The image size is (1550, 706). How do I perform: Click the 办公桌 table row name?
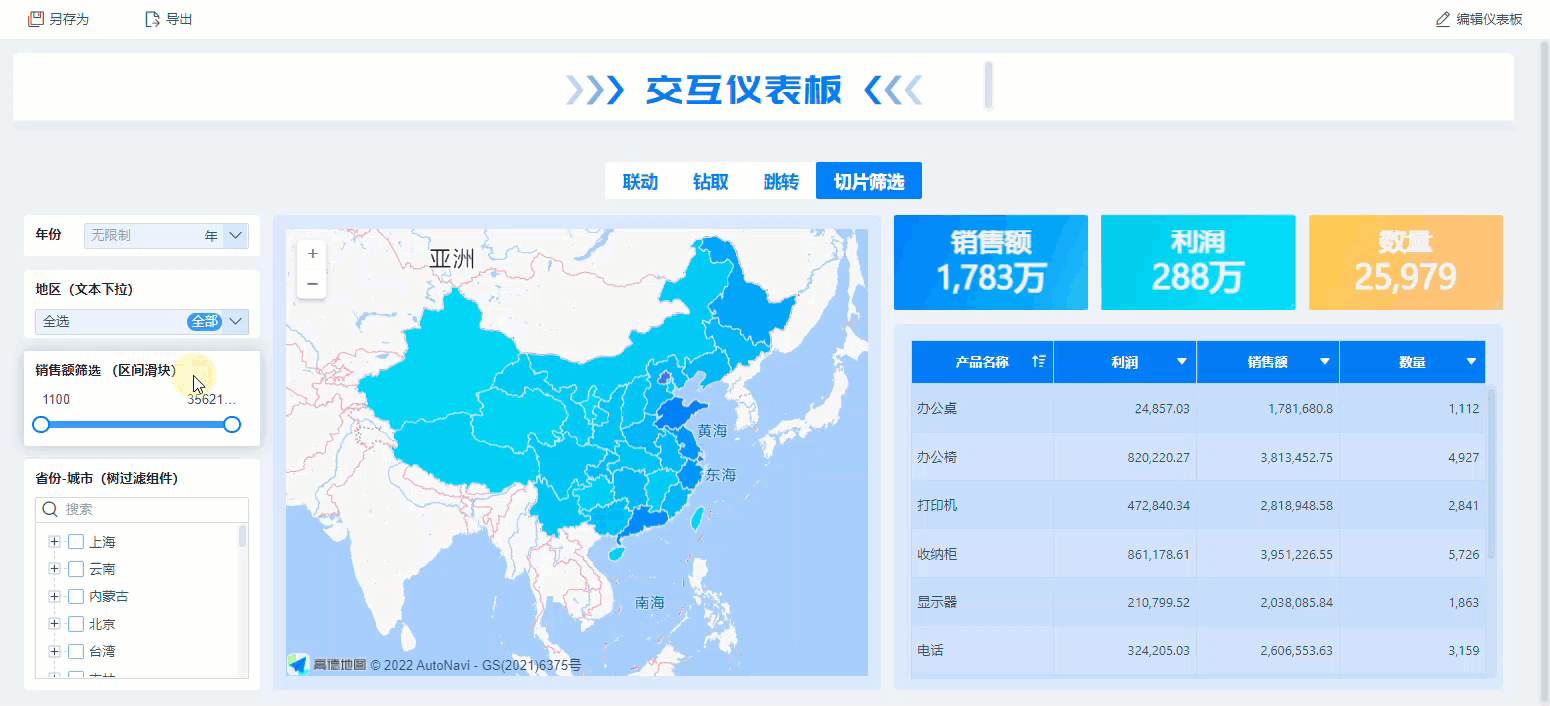pos(937,408)
